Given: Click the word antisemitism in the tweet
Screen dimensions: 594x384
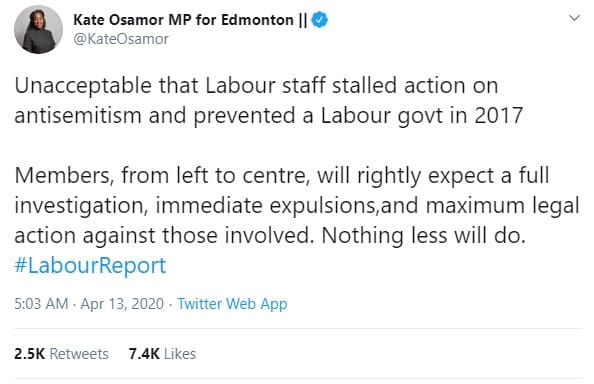Looking at the screenshot, I should point(78,115).
